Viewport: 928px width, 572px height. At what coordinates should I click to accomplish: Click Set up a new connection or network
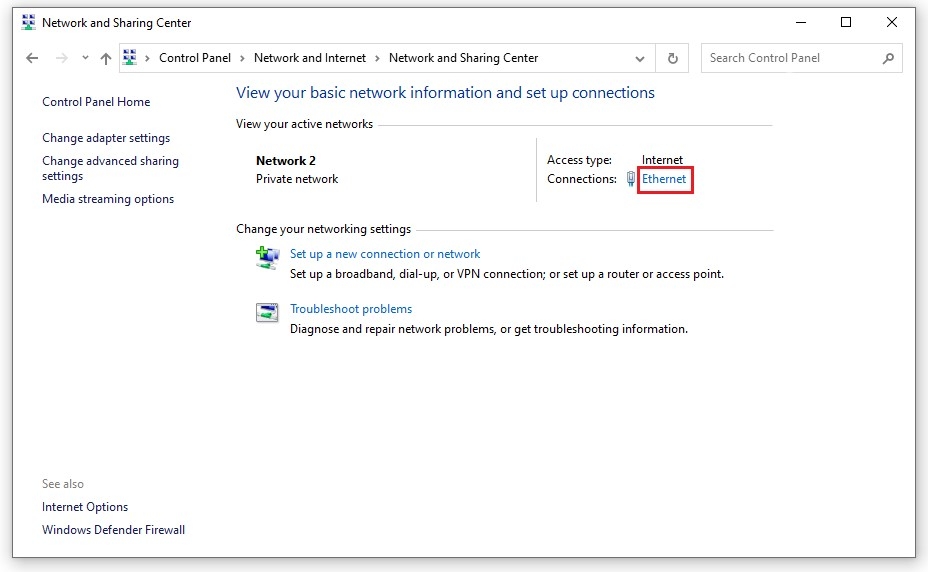385,254
